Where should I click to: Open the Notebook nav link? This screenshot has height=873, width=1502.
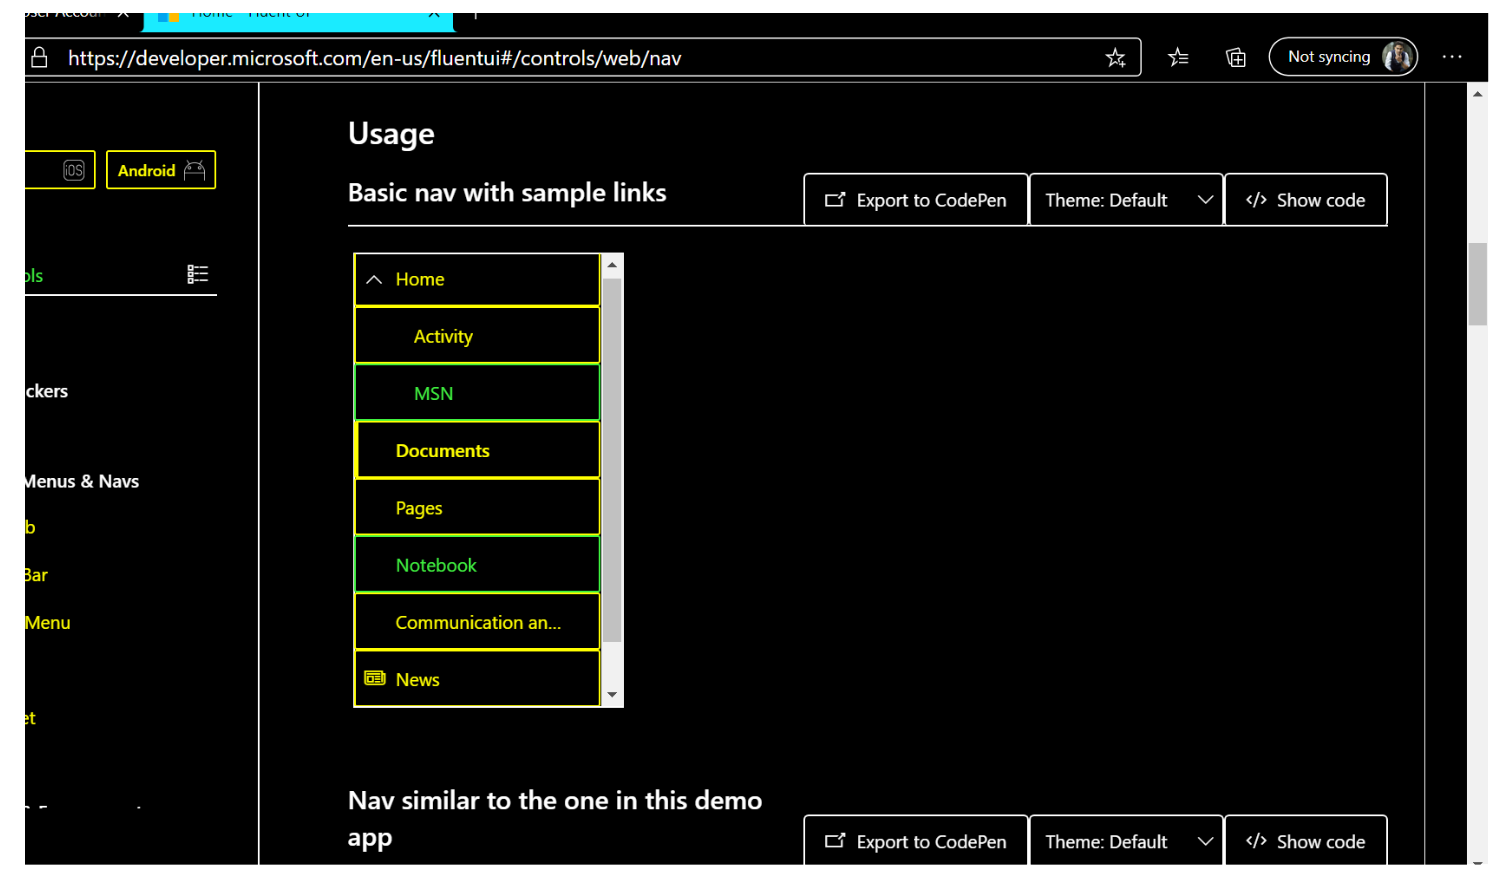(477, 565)
